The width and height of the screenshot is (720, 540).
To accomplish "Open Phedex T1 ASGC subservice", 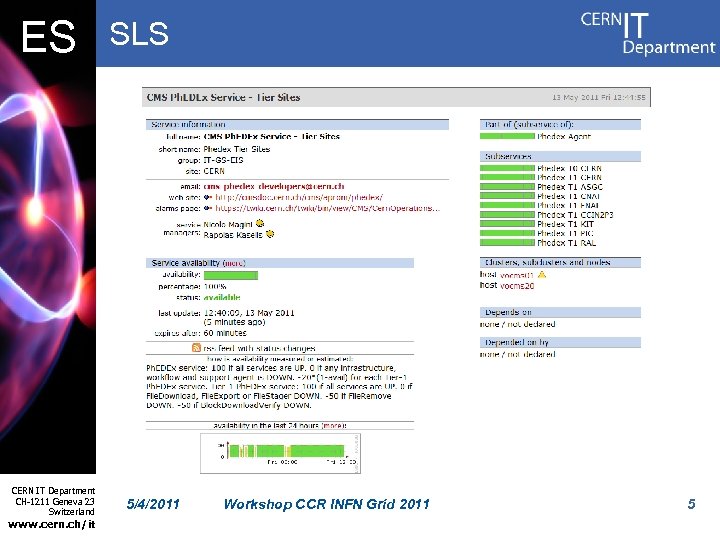I will coord(570,187).
